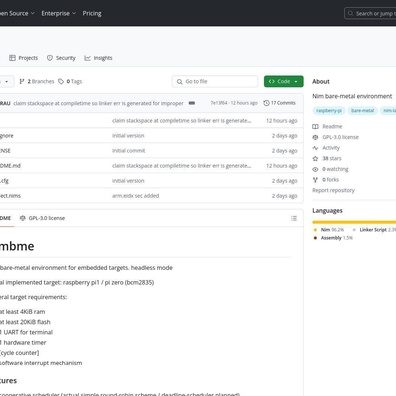Open the gitignore file
Screen dimensions: 396x396
tap(7, 136)
